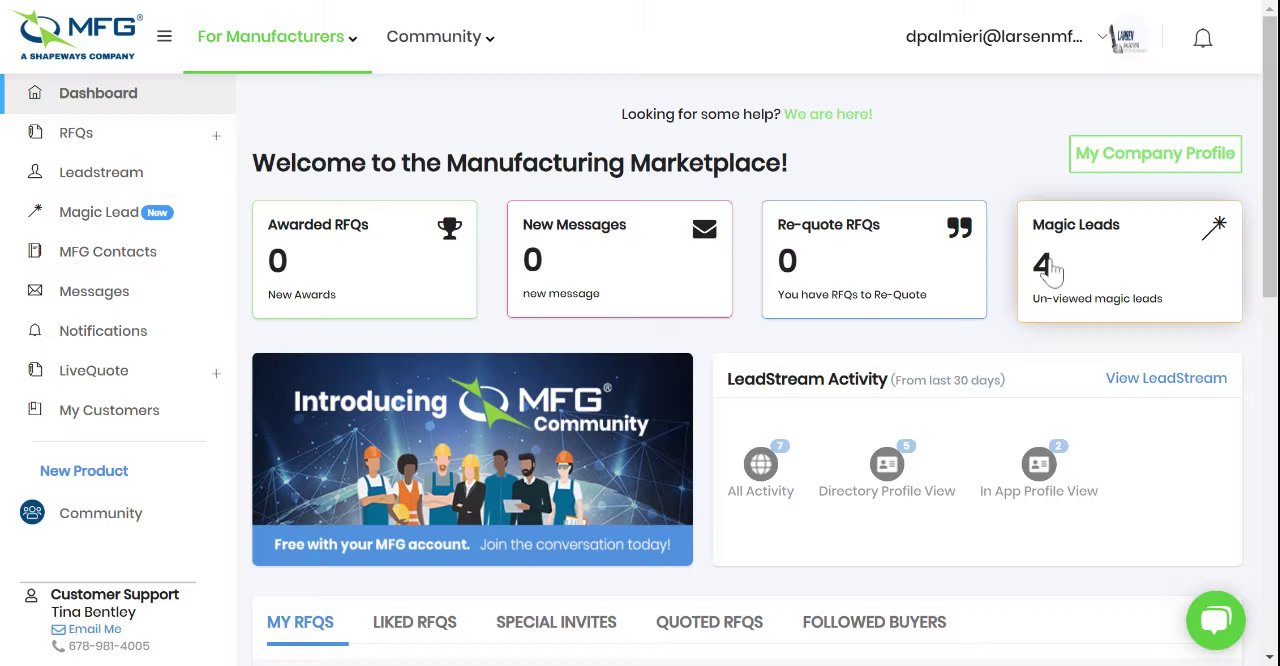Click the In App Profile View icon
This screenshot has height=666, width=1280.
(x=1038, y=464)
